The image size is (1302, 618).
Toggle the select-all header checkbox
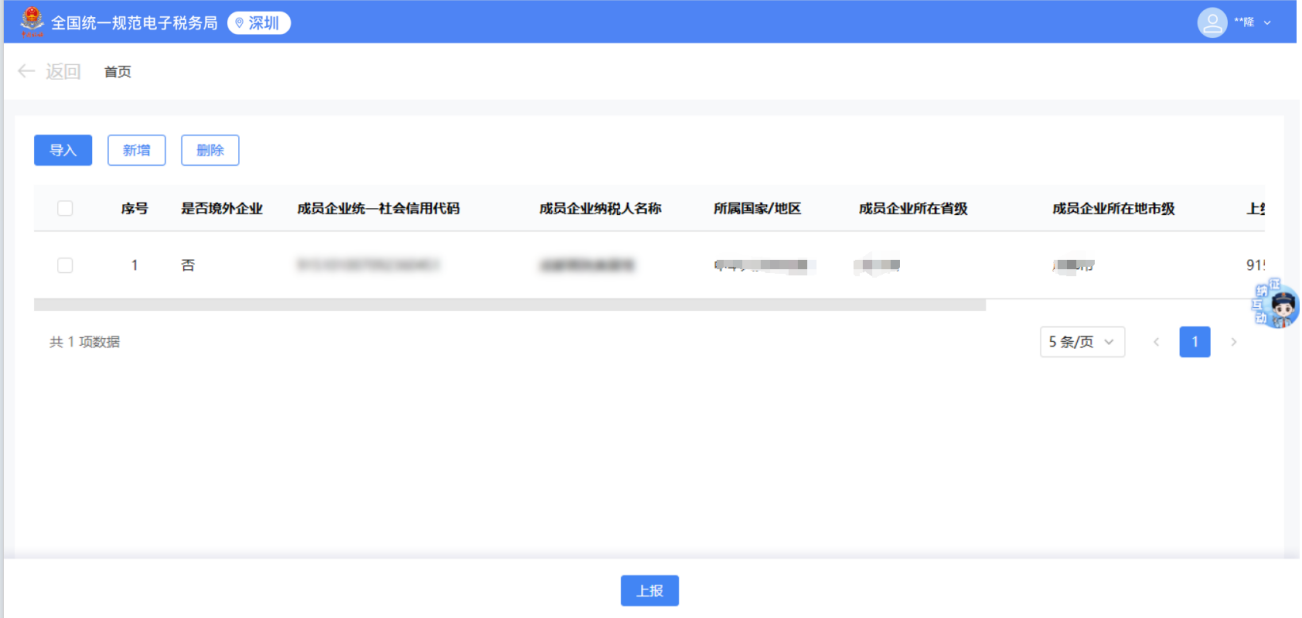click(x=65, y=208)
